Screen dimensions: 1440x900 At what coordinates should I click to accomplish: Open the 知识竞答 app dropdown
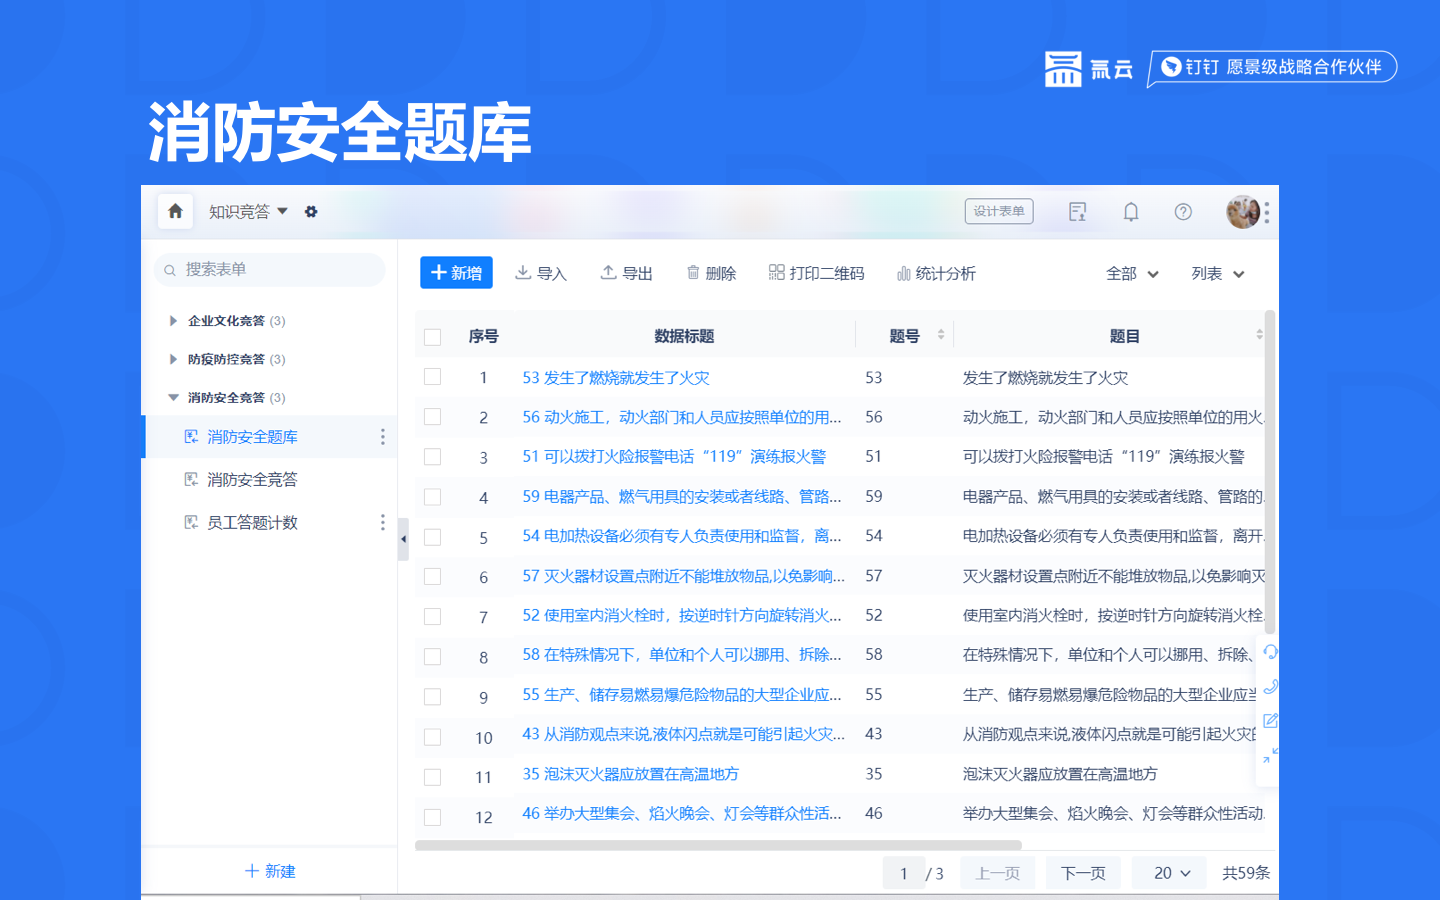248,212
